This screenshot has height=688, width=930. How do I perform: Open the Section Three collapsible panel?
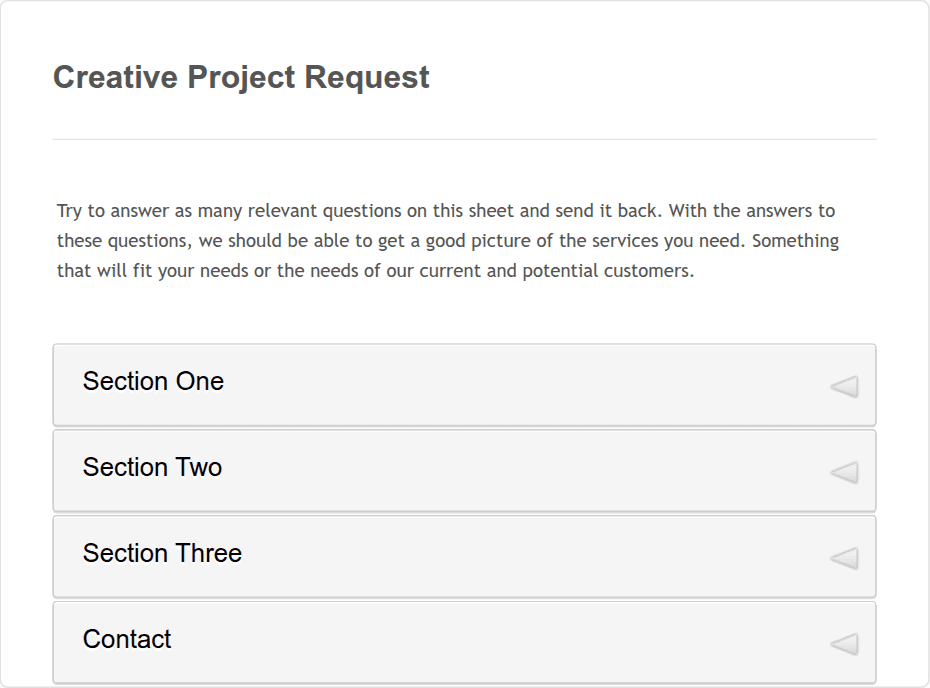[x=463, y=557]
